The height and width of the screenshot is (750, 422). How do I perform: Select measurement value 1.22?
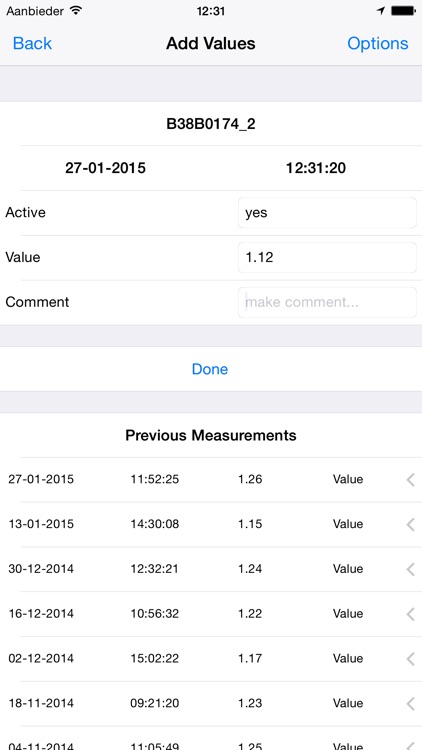pyautogui.click(x=250, y=614)
